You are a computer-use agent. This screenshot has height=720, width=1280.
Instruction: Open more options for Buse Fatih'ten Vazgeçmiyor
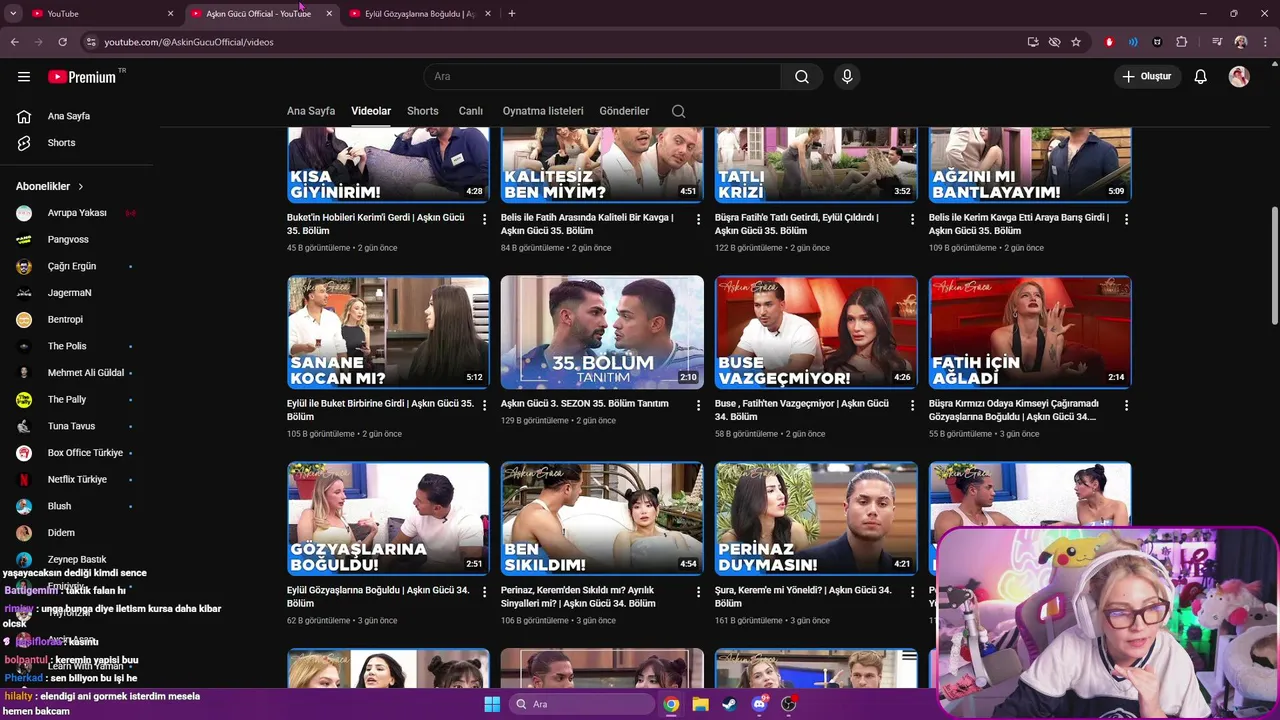[913, 405]
